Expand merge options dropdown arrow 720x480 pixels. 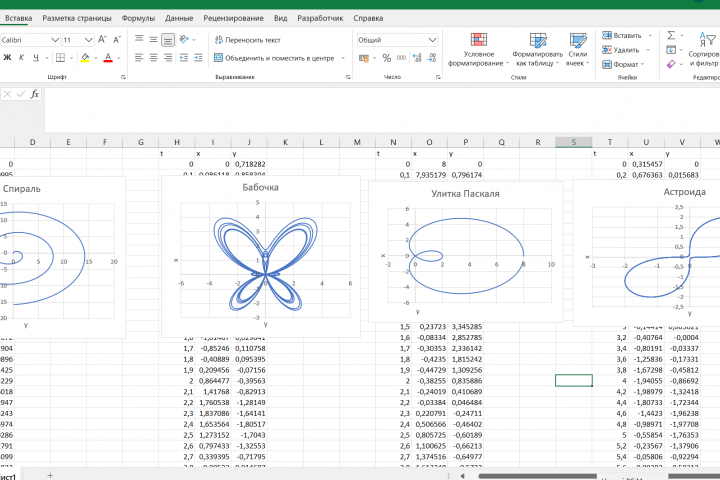(343, 58)
